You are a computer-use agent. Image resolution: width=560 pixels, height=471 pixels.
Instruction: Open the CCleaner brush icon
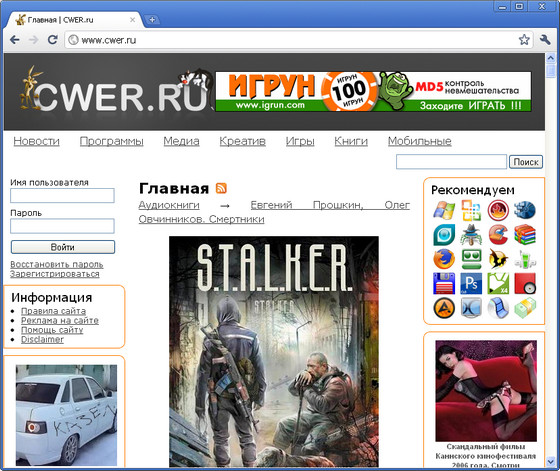click(498, 235)
